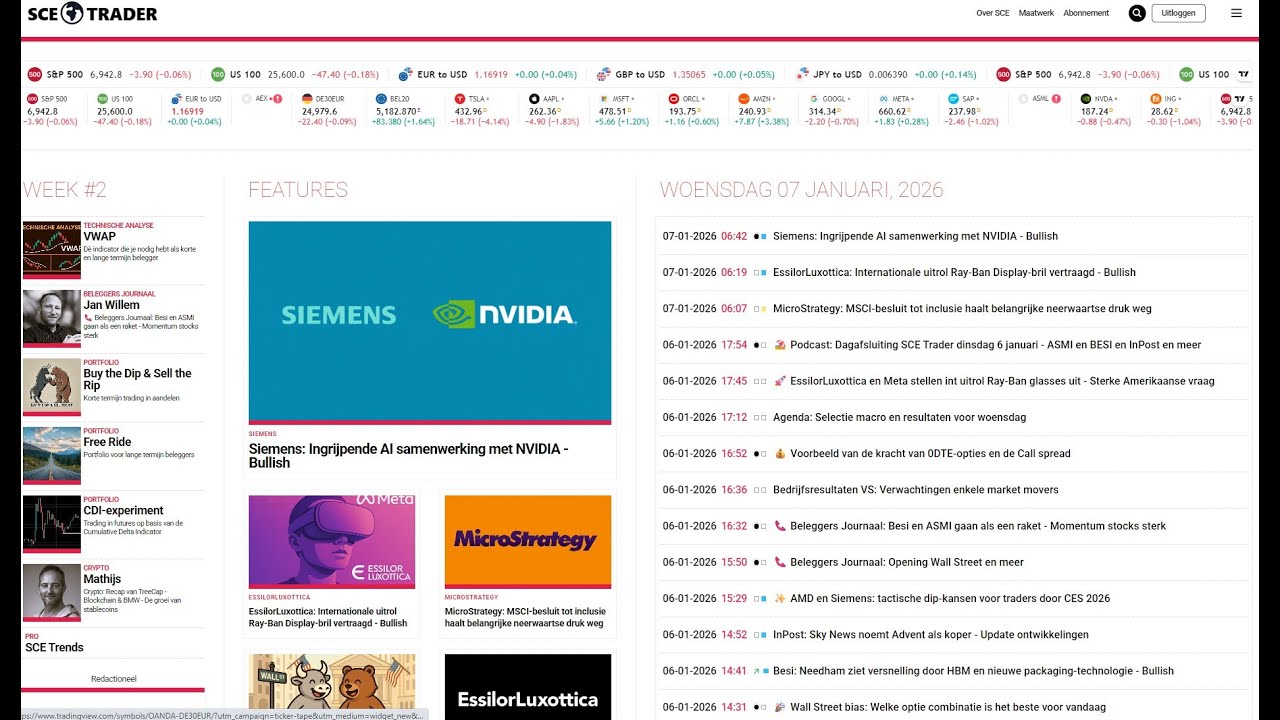Viewport: 1280px width, 720px height.
Task: Open the black EssilorLuxottica feature card
Action: pos(528,686)
